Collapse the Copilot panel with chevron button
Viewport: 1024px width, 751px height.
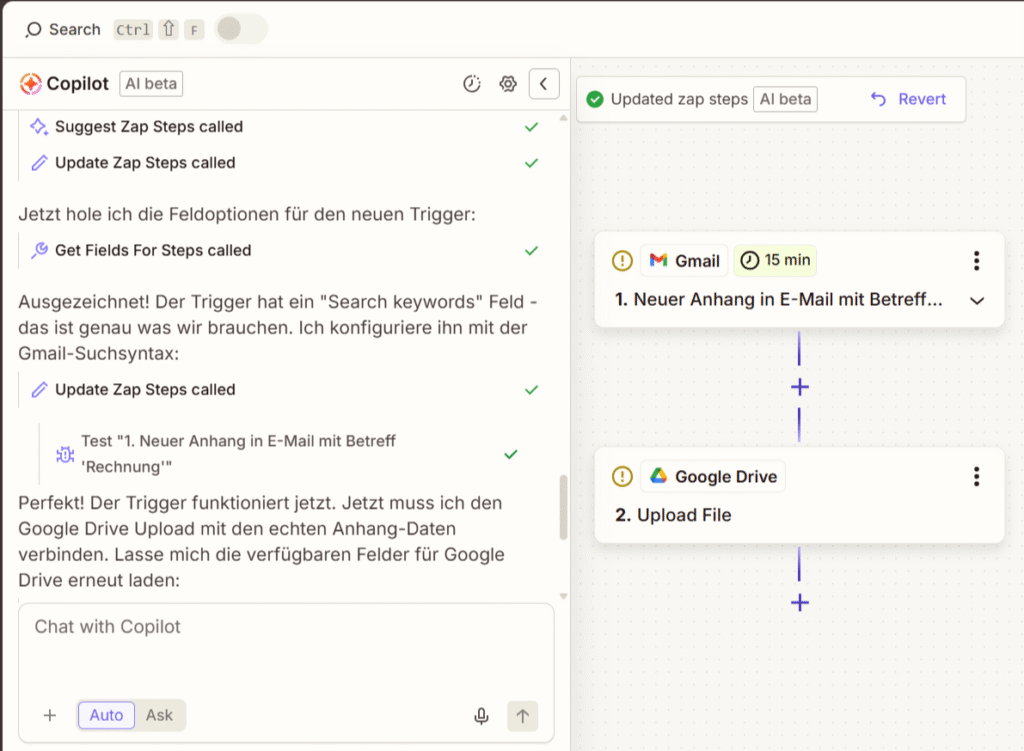coord(543,84)
